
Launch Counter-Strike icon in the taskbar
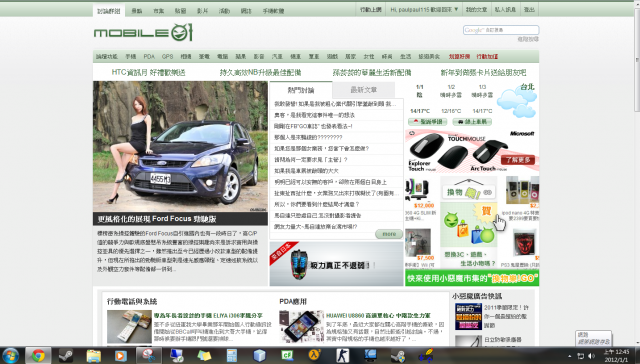(342, 355)
